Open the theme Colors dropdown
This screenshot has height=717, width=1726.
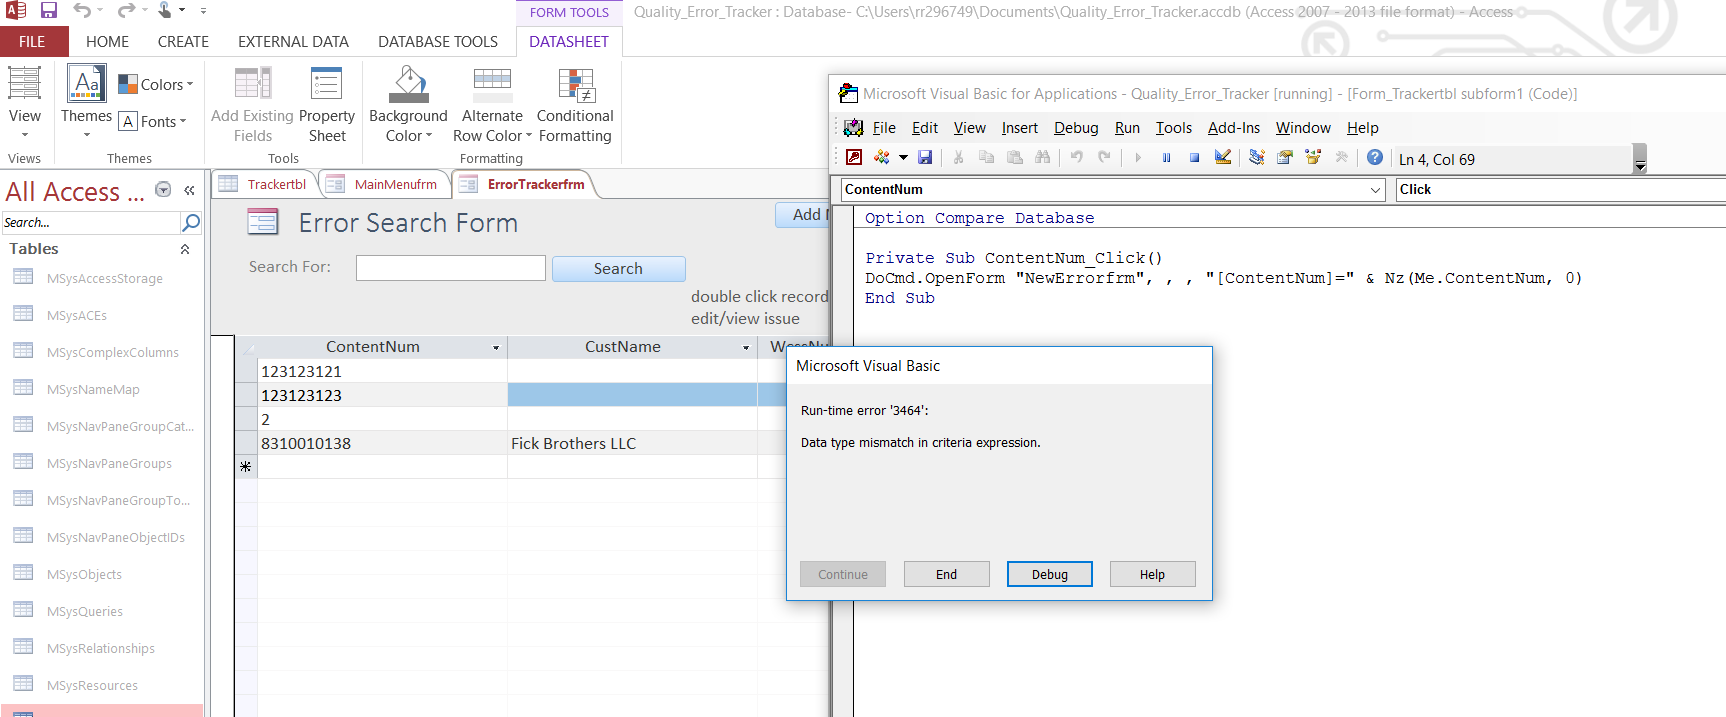156,85
